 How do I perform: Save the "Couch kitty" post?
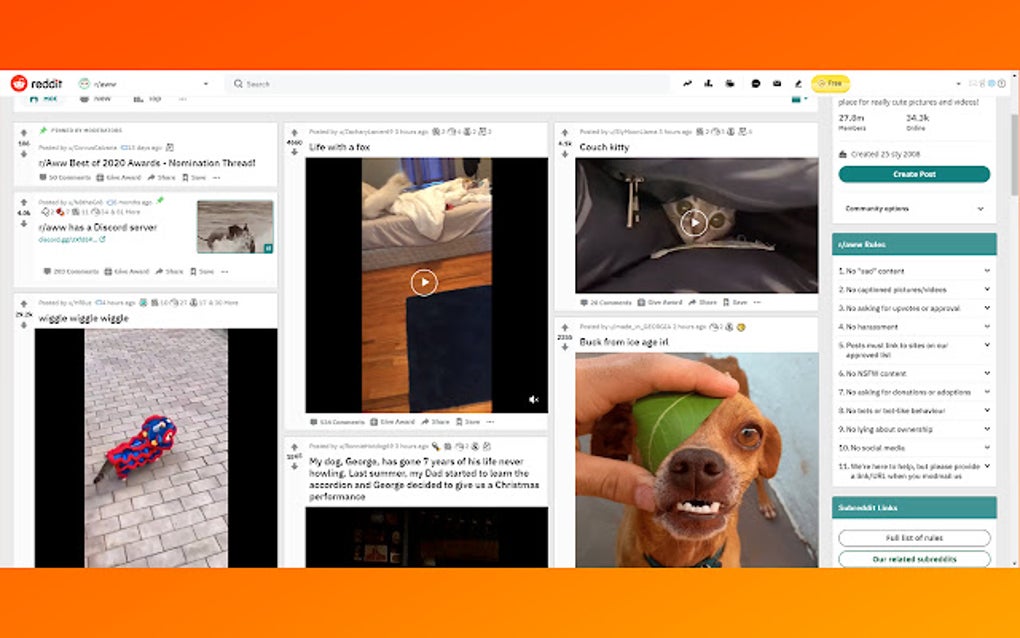(739, 302)
